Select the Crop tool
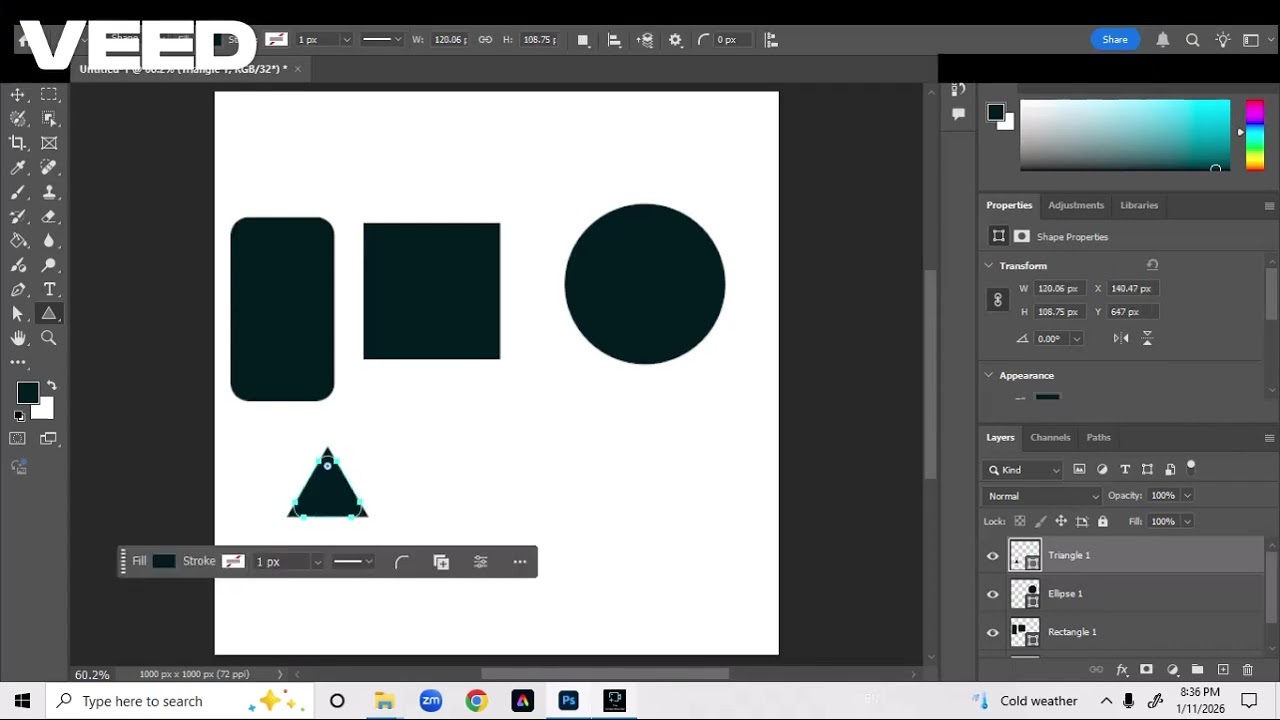The image size is (1280, 720). [18, 143]
